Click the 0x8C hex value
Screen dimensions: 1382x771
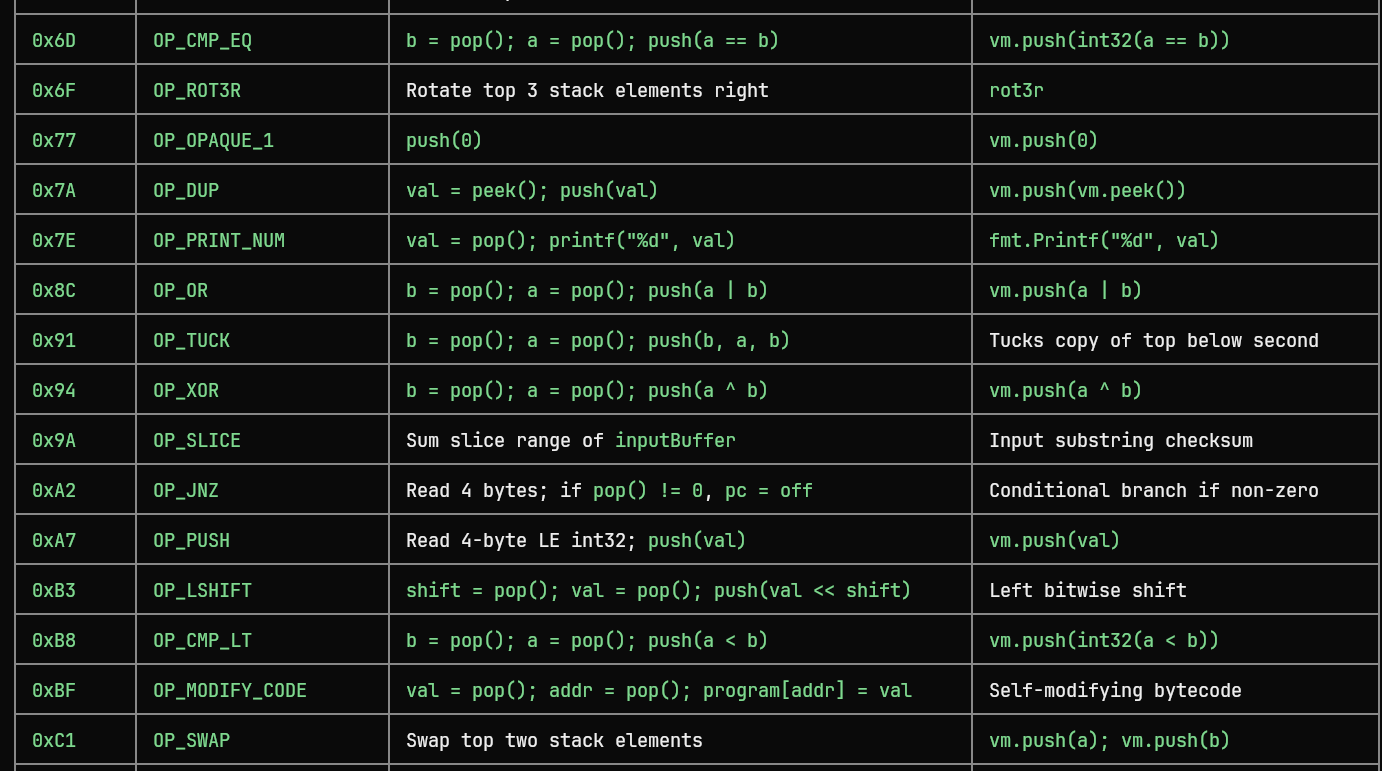coord(54,290)
